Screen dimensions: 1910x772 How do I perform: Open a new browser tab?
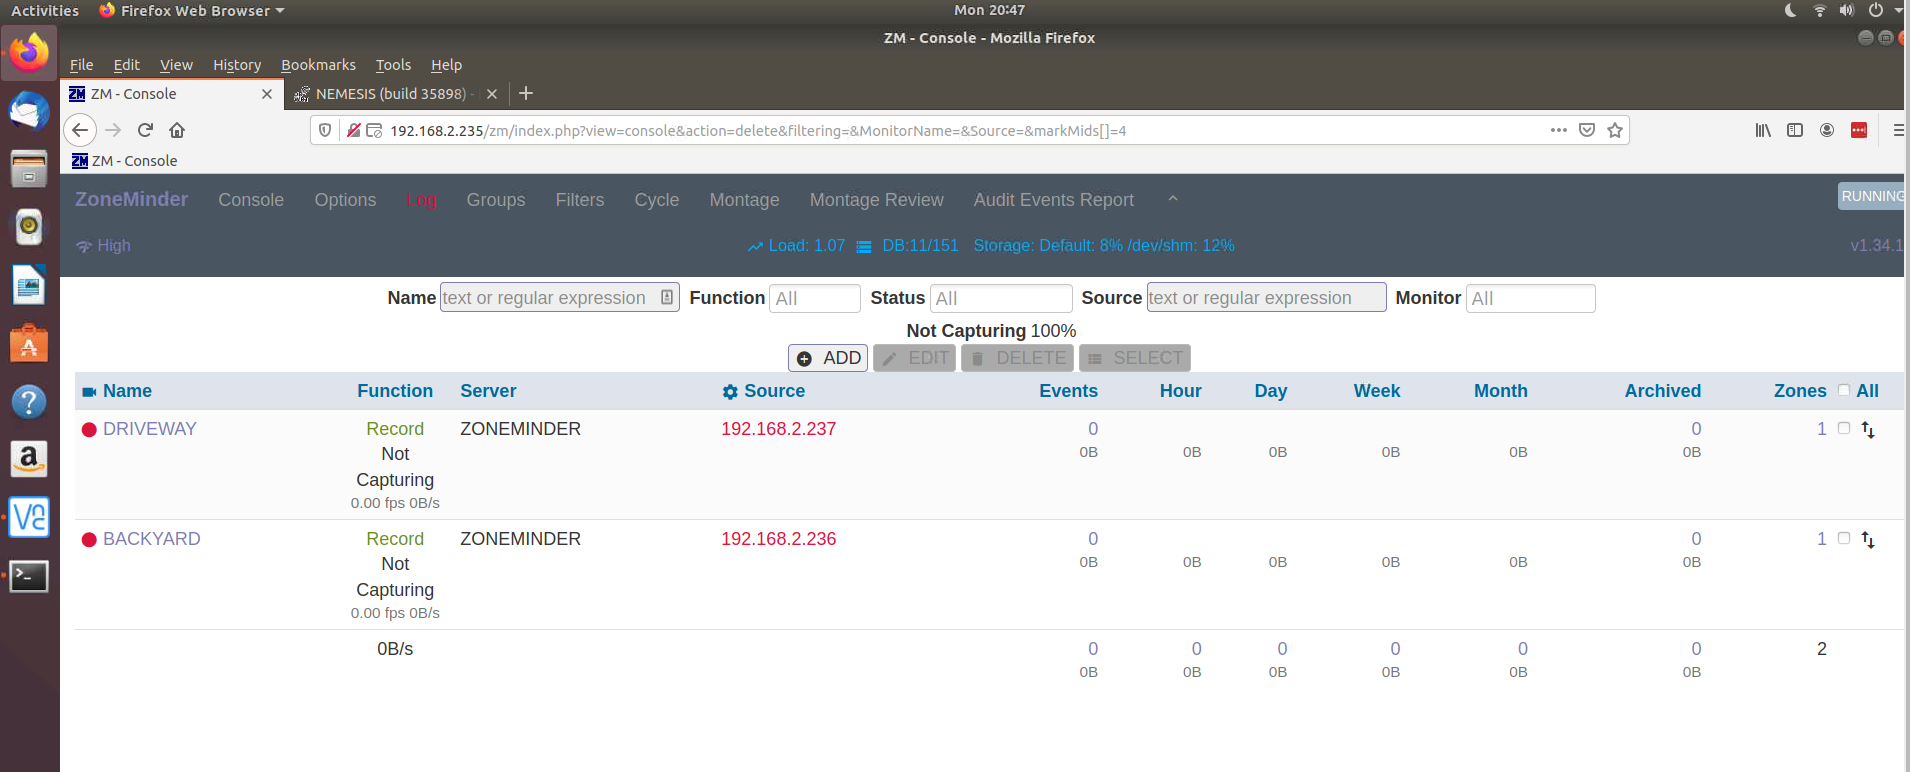(x=526, y=93)
